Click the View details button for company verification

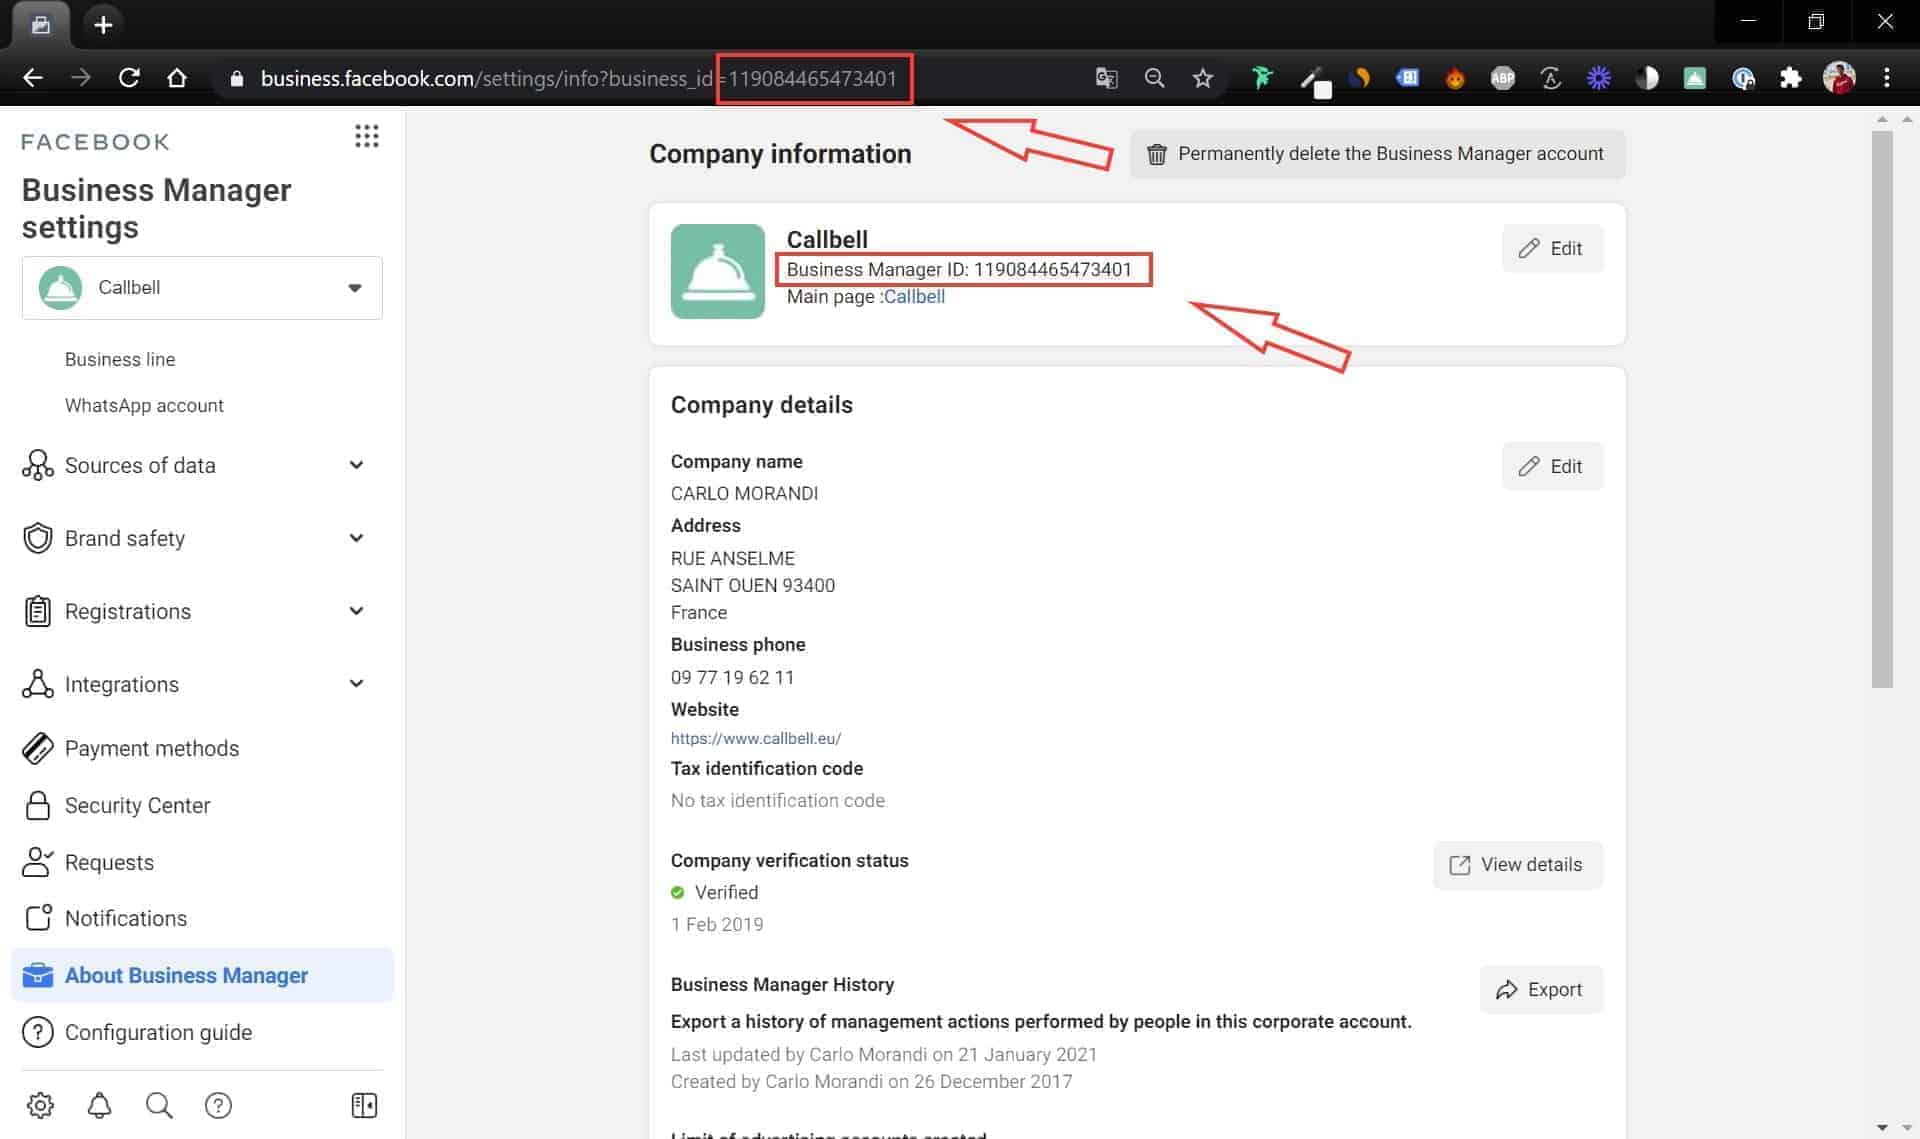tap(1517, 864)
